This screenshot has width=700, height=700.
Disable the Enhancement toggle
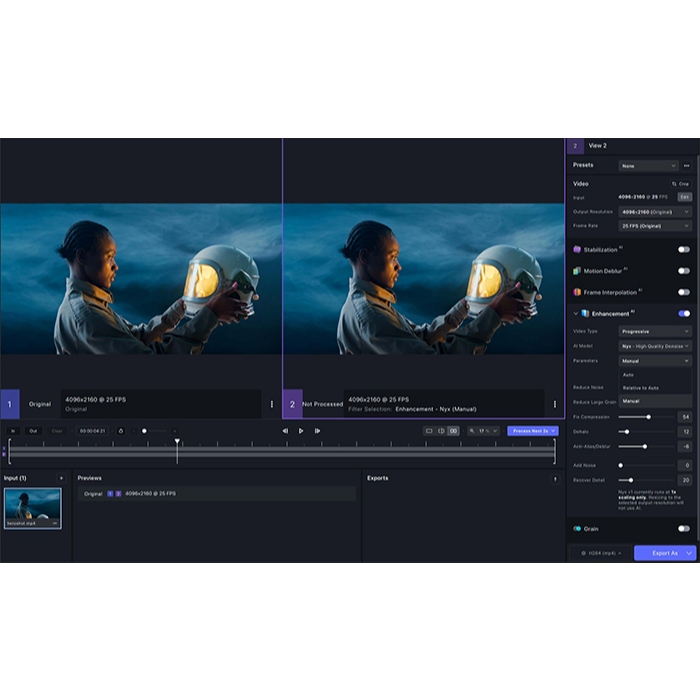[684, 313]
